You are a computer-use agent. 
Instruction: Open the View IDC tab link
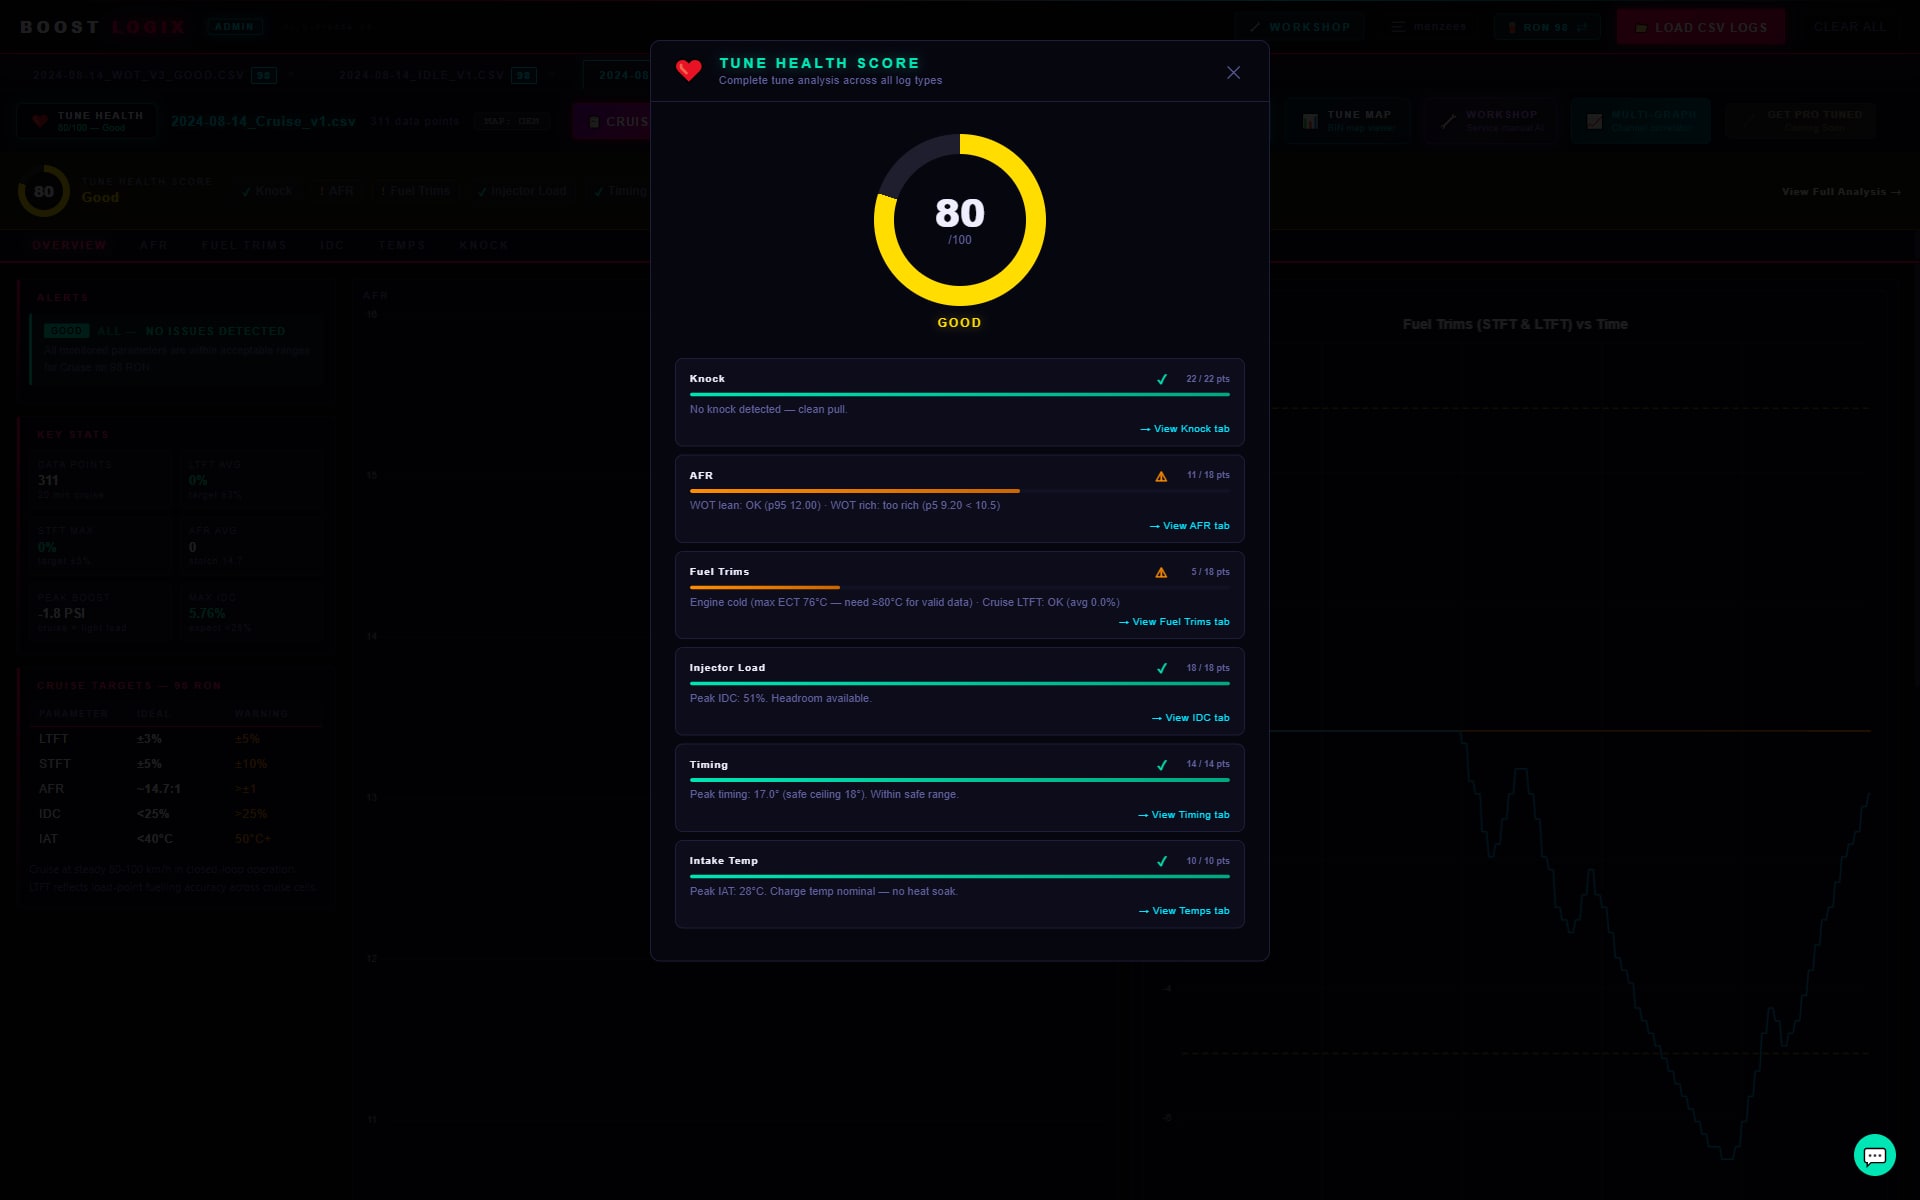(x=1191, y=718)
